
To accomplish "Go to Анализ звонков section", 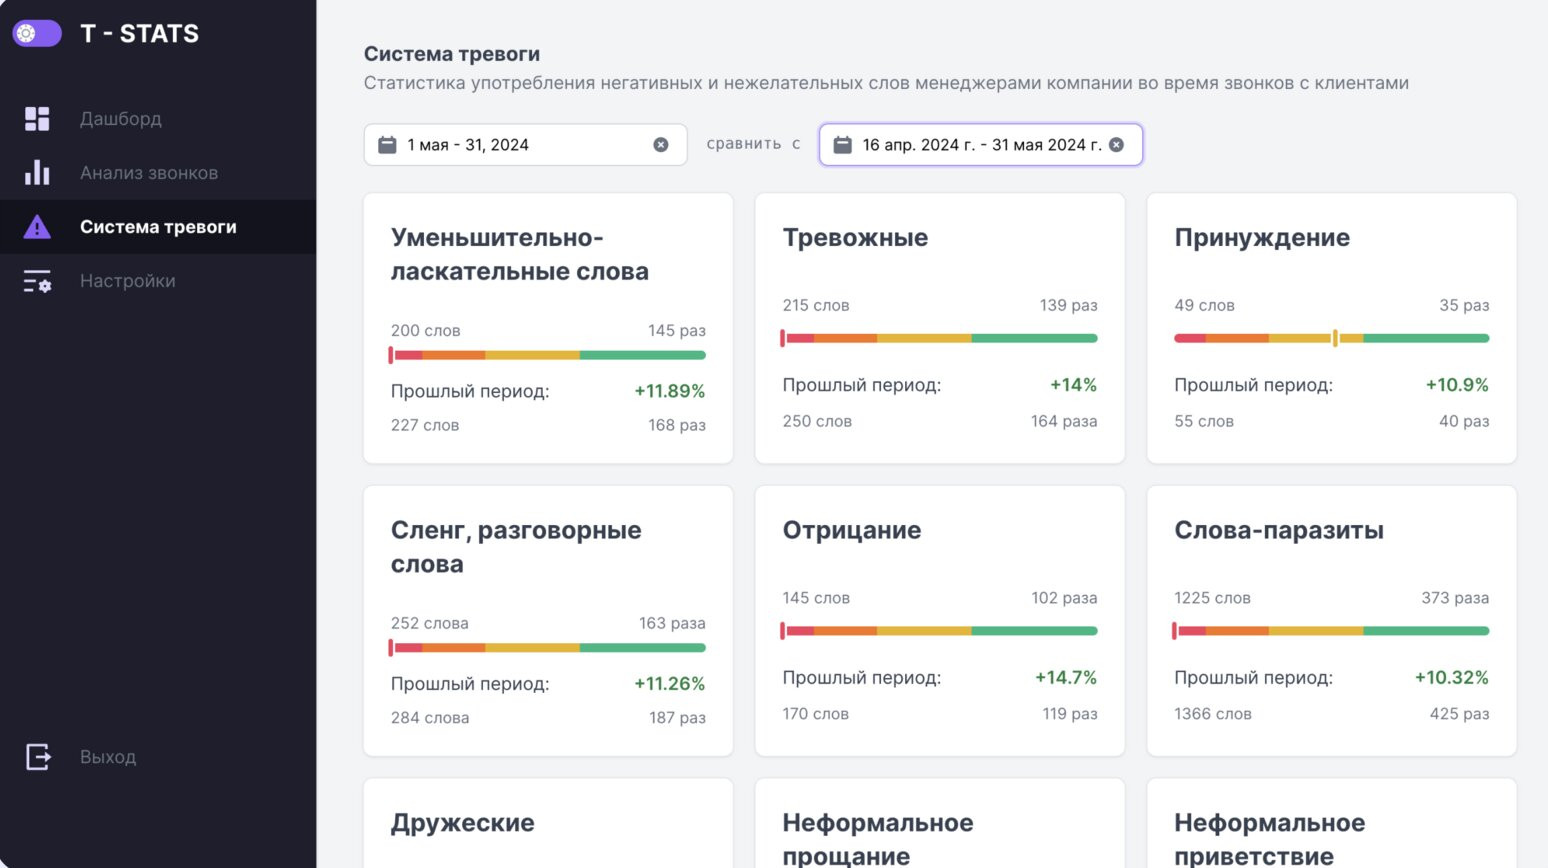I will pos(149,173).
